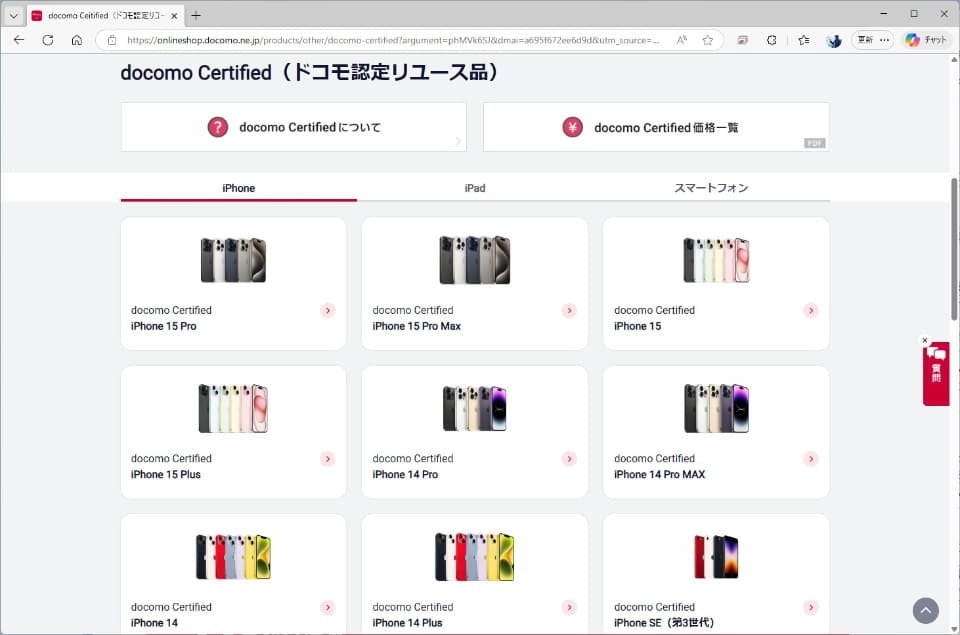Viewport: 960px width, 635px height.
Task: Reload the docomo page
Action: point(48,40)
